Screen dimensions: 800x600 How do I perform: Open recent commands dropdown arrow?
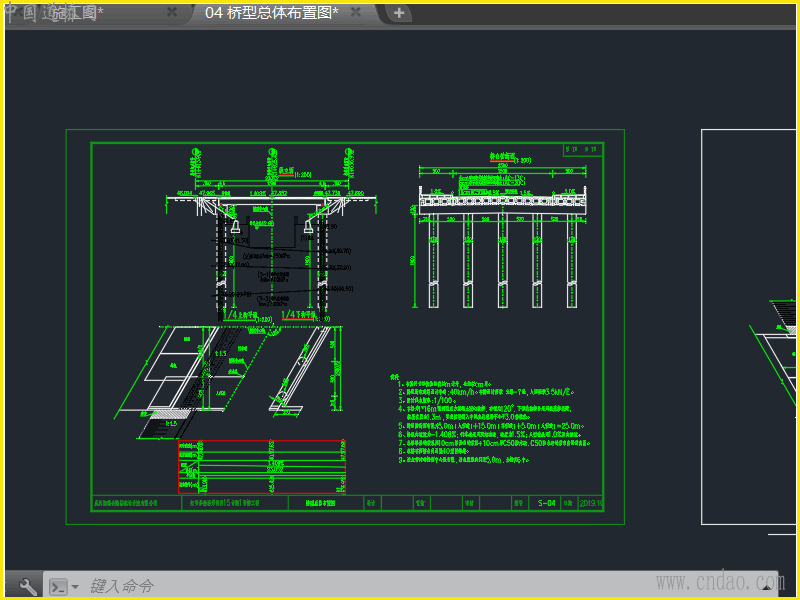tap(75, 586)
